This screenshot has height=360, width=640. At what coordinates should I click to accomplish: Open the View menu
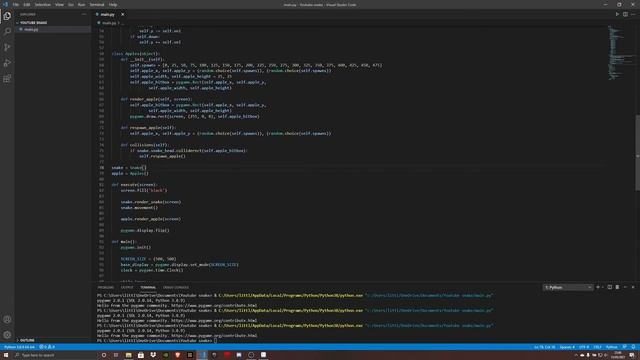[59, 4]
